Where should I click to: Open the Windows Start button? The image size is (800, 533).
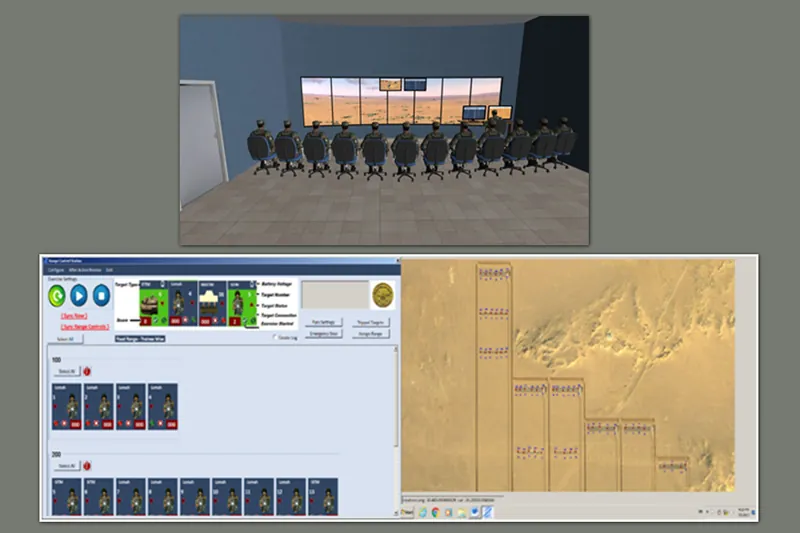(x=408, y=512)
